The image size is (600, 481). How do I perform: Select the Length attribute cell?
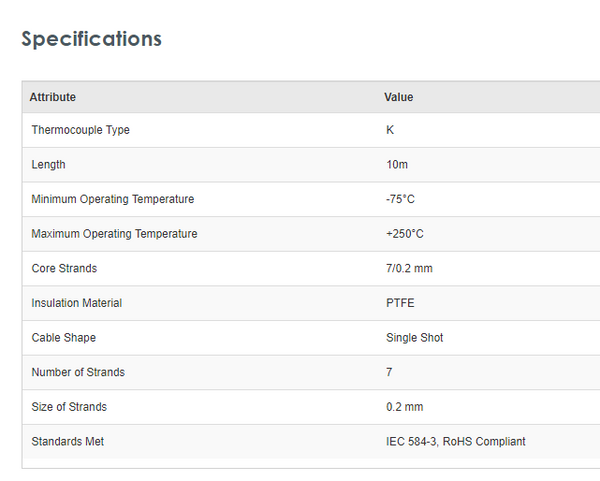(x=49, y=165)
